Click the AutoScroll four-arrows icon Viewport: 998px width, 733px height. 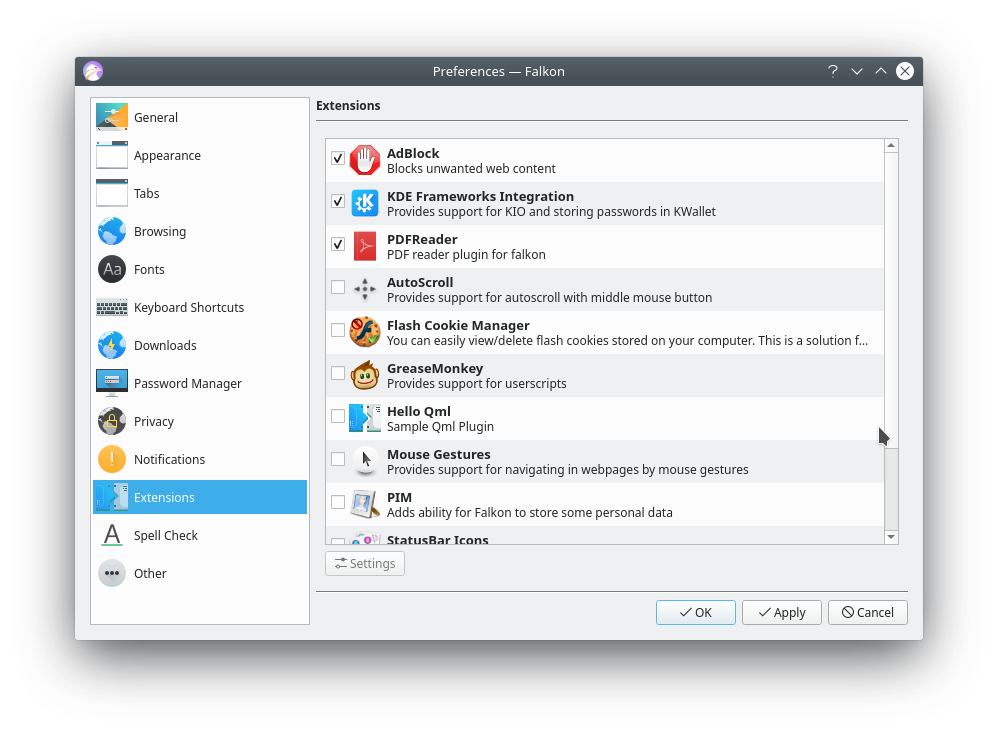(365, 289)
